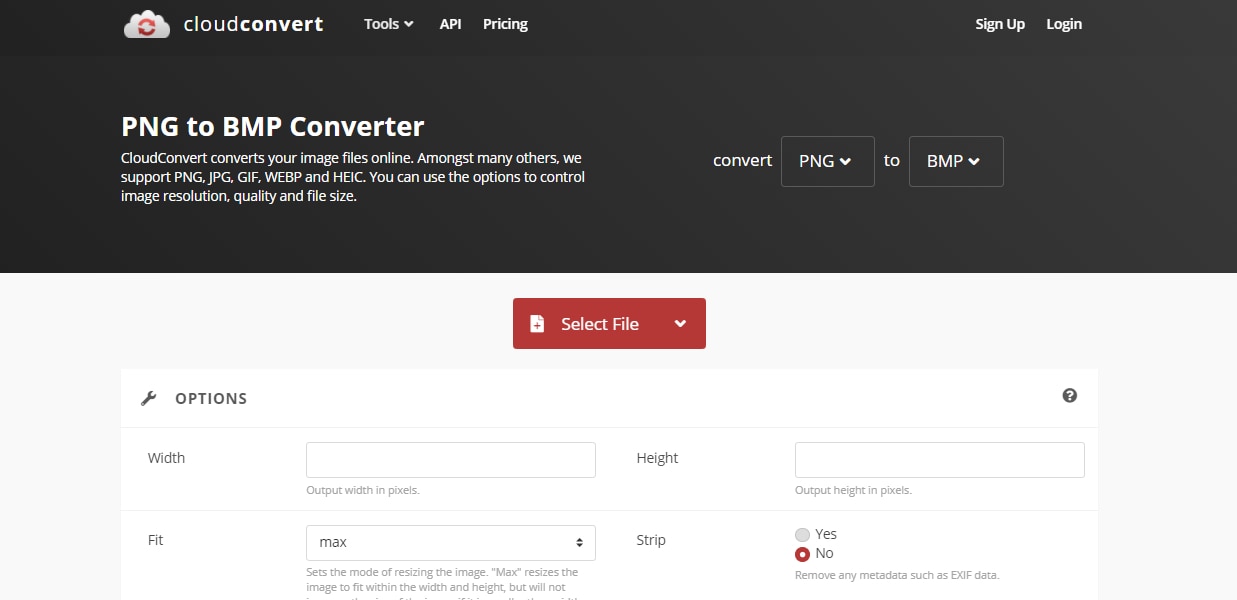Screen dimensions: 1237x600
Task: Open the PNG source format dropdown
Action: pyautogui.click(x=828, y=161)
